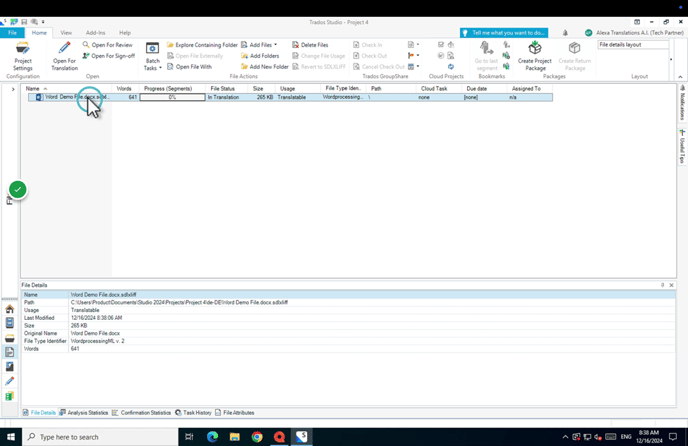Open the Files view in sidebar
This screenshot has width=688, height=446.
(x=10, y=352)
